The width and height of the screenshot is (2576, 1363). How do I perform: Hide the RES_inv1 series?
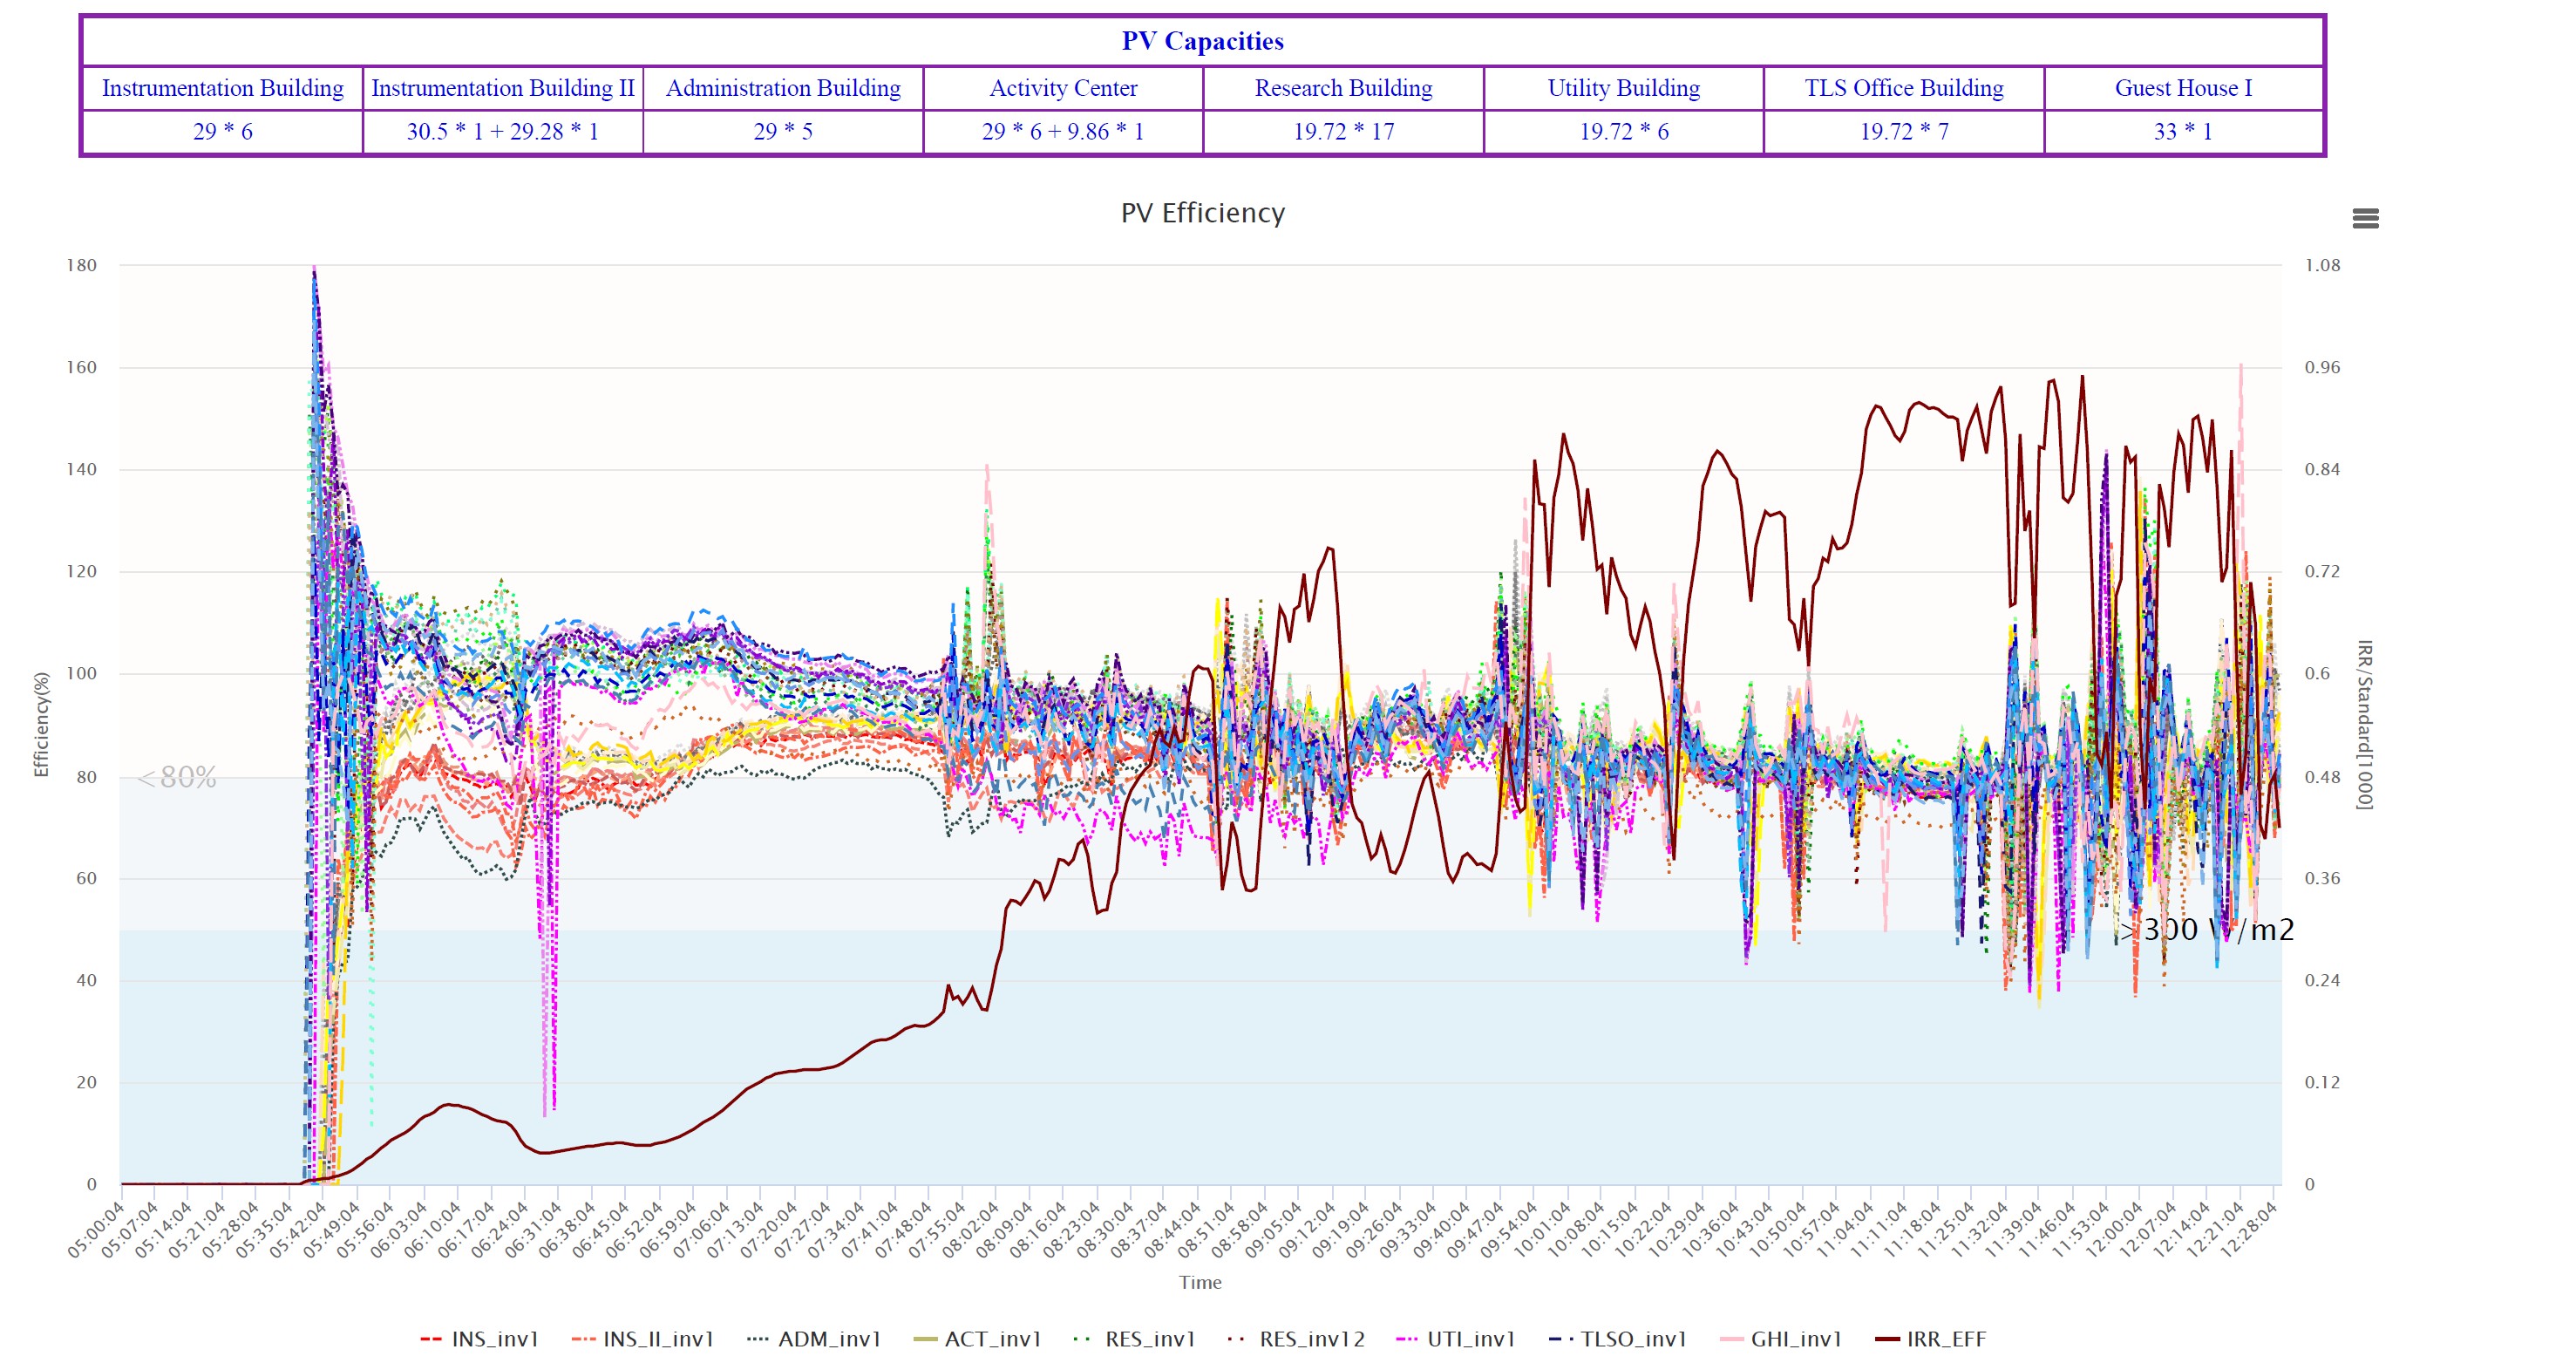coord(1149,1338)
